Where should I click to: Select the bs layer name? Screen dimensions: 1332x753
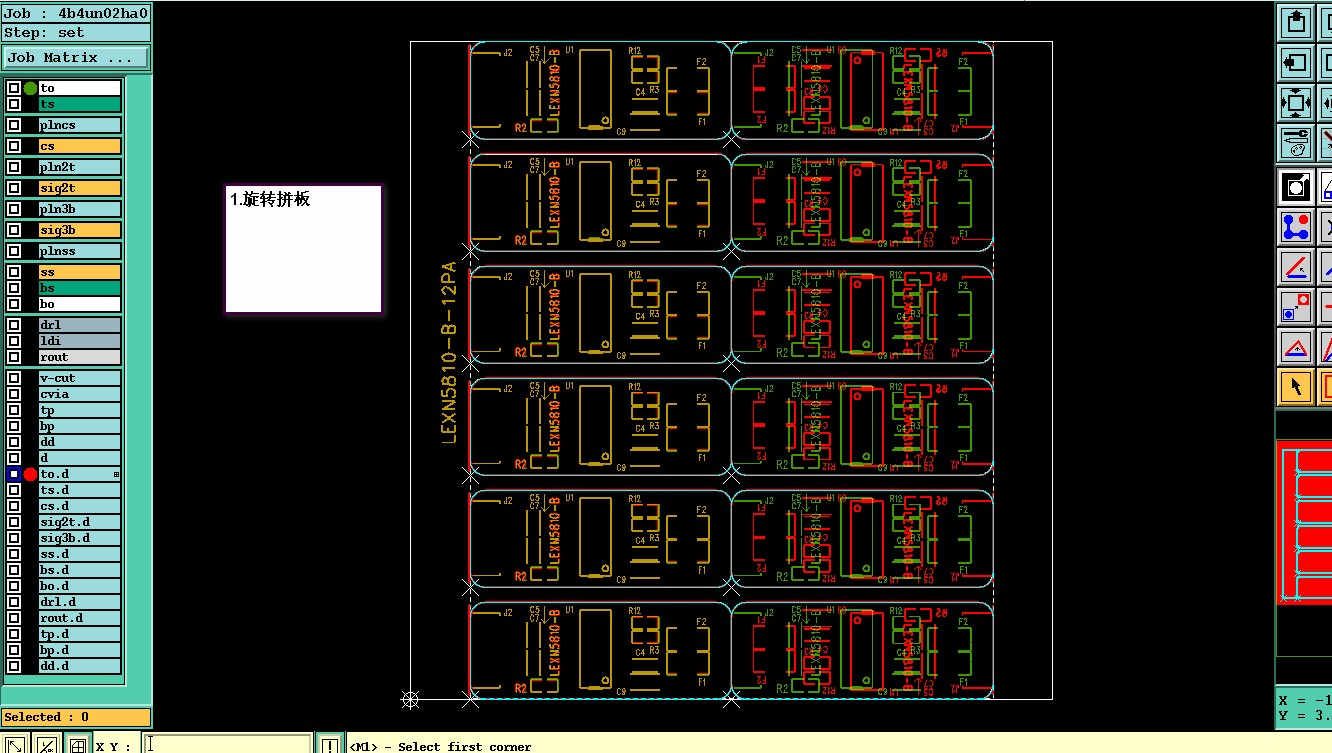pyautogui.click(x=80, y=288)
